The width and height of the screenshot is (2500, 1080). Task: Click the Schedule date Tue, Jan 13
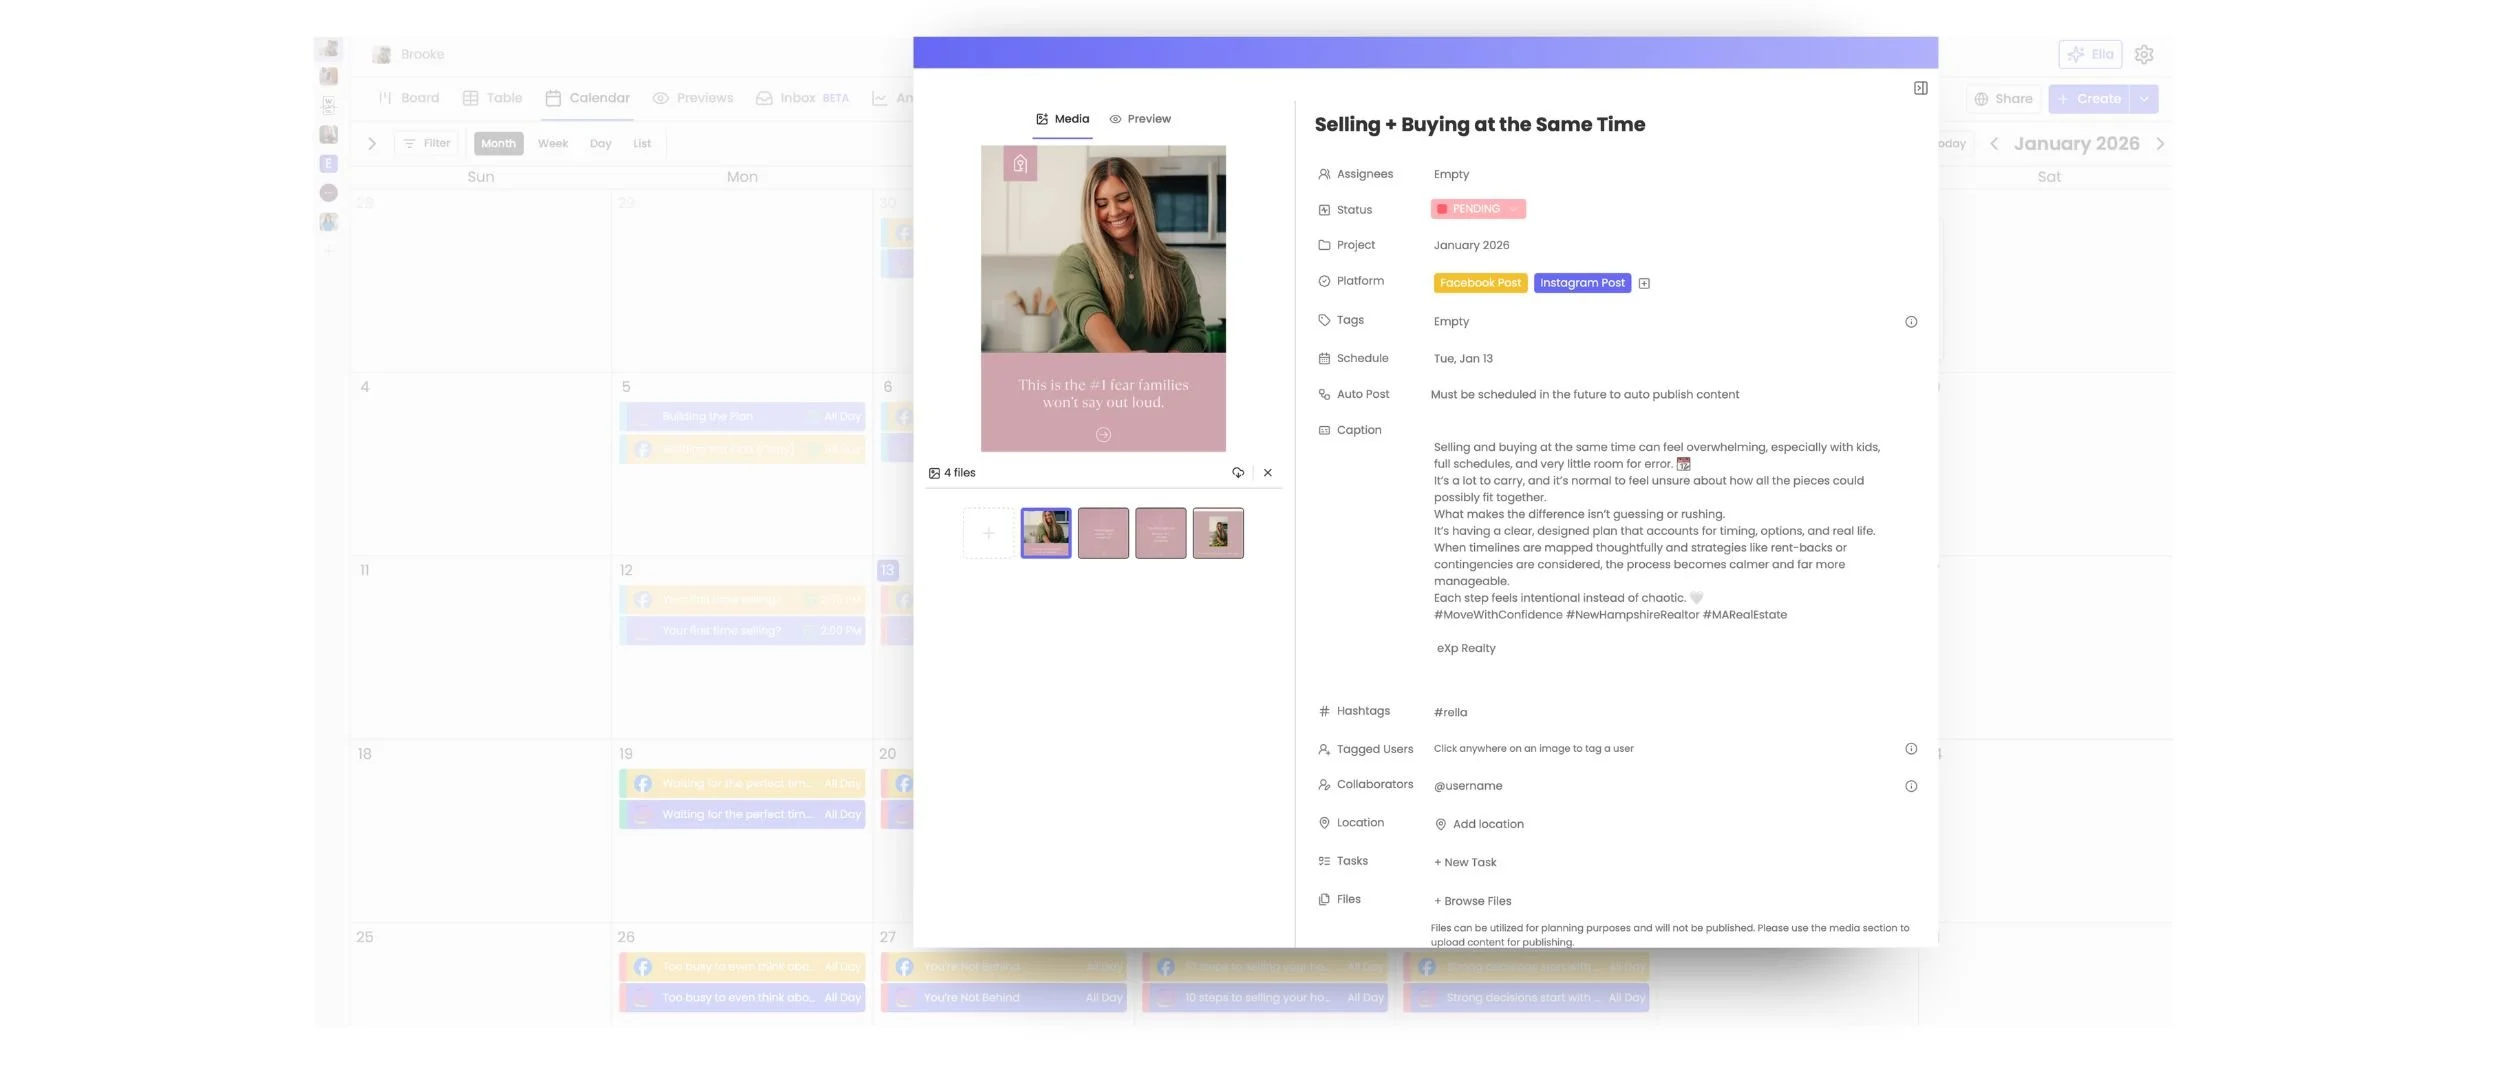[x=1462, y=359]
